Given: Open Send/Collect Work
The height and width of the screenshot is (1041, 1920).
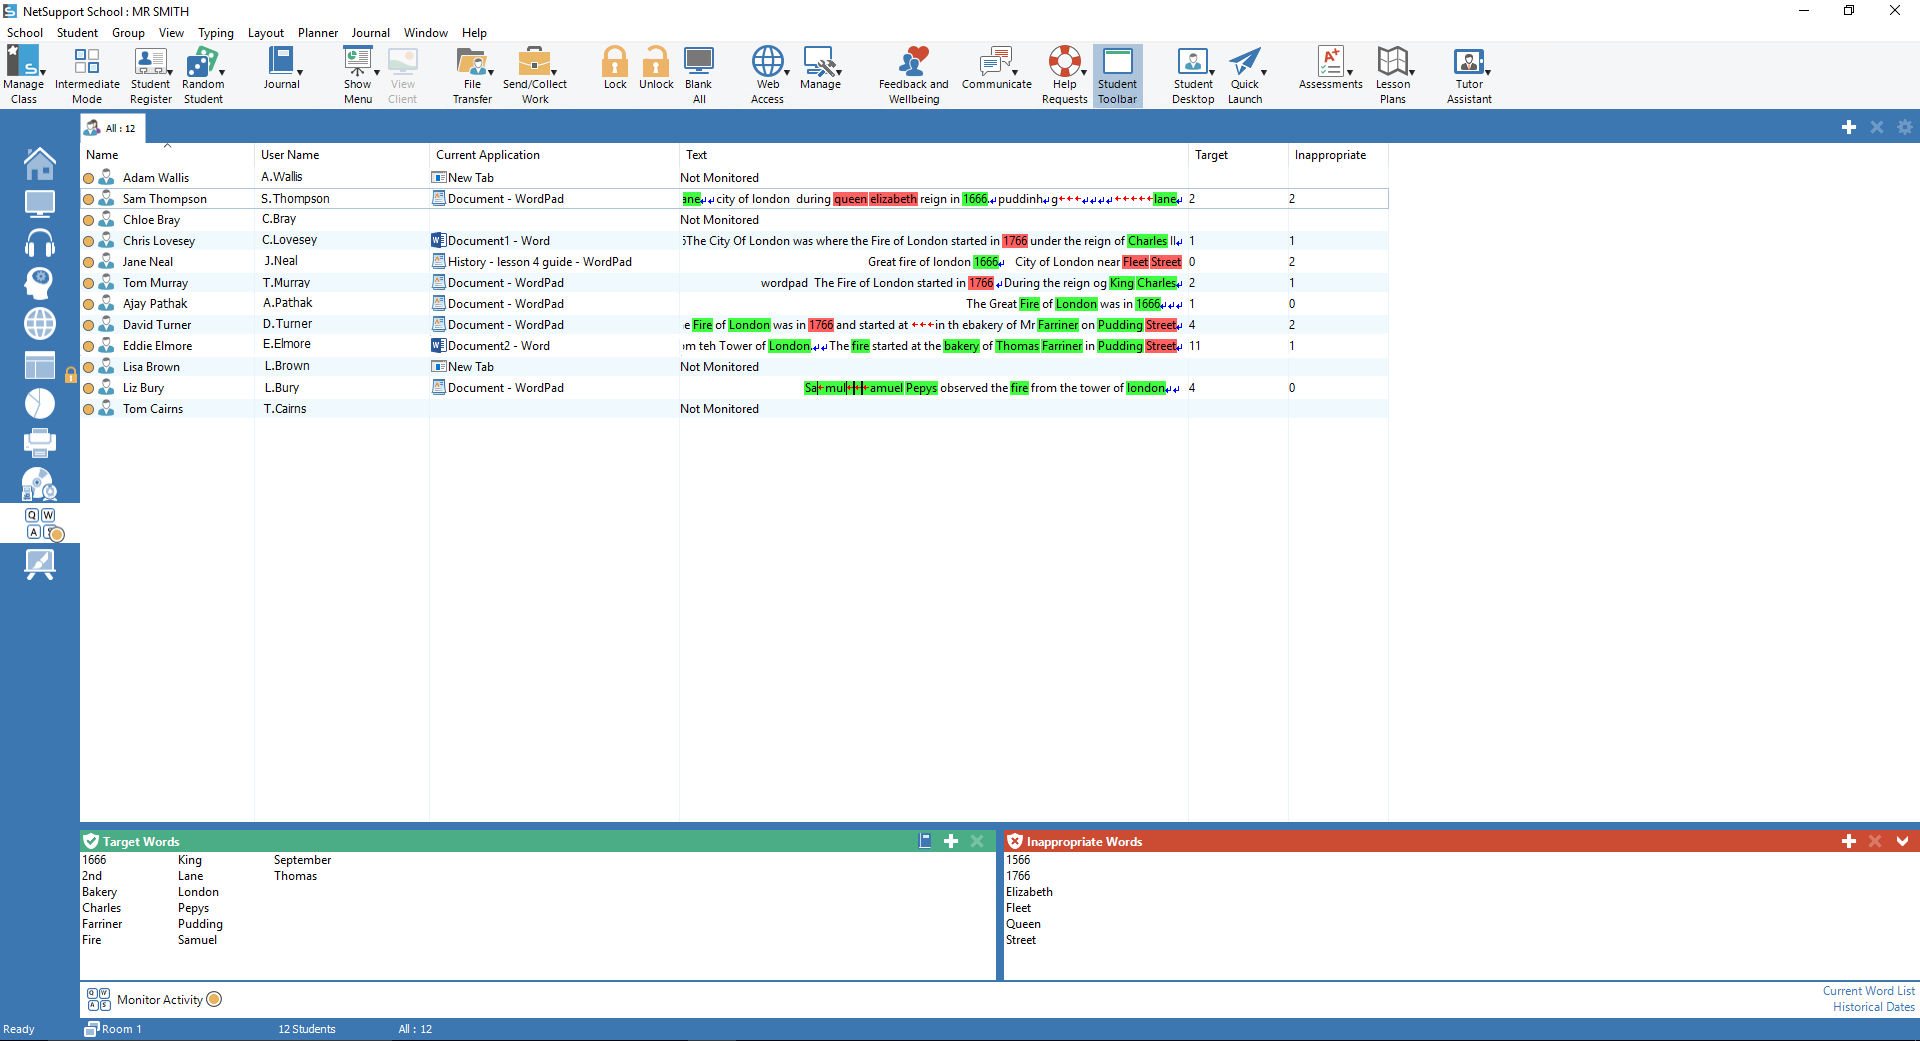Looking at the screenshot, I should (x=534, y=73).
